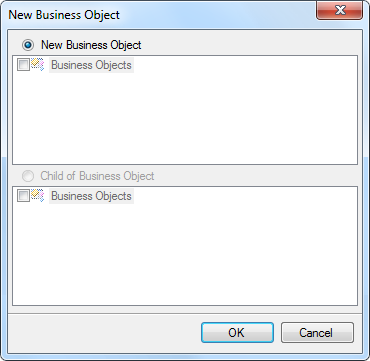Screen dimensions: 370x361
Task: Click empty area of the lower tree list
Action: point(185,255)
